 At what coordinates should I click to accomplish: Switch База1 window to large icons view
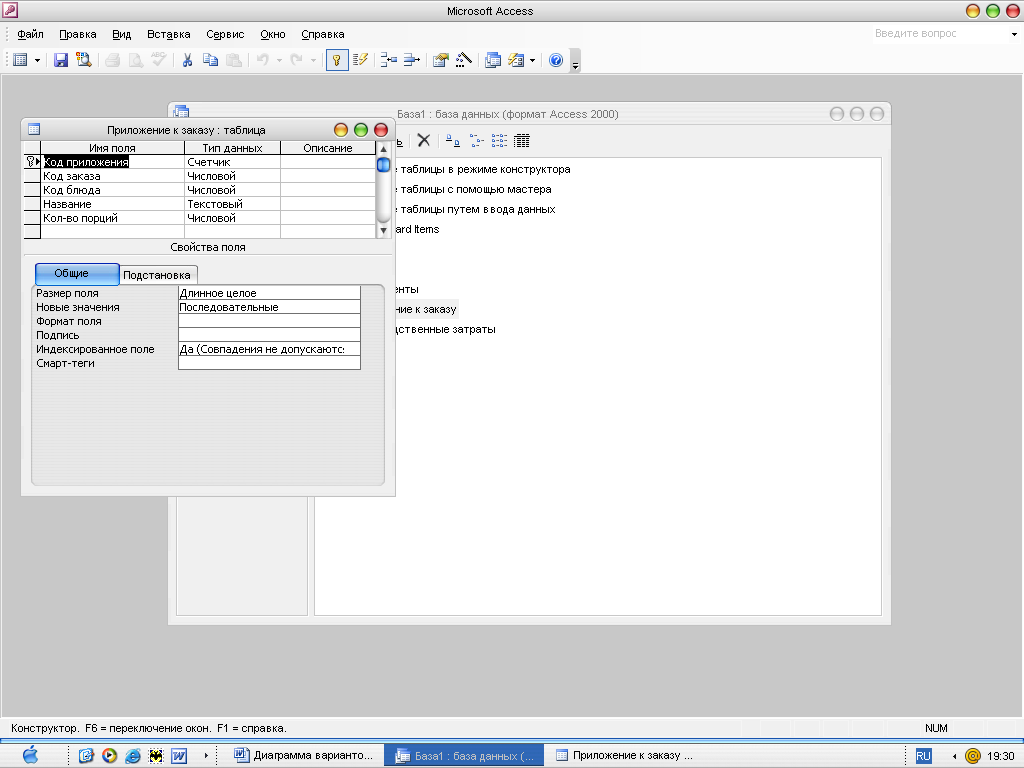click(453, 140)
